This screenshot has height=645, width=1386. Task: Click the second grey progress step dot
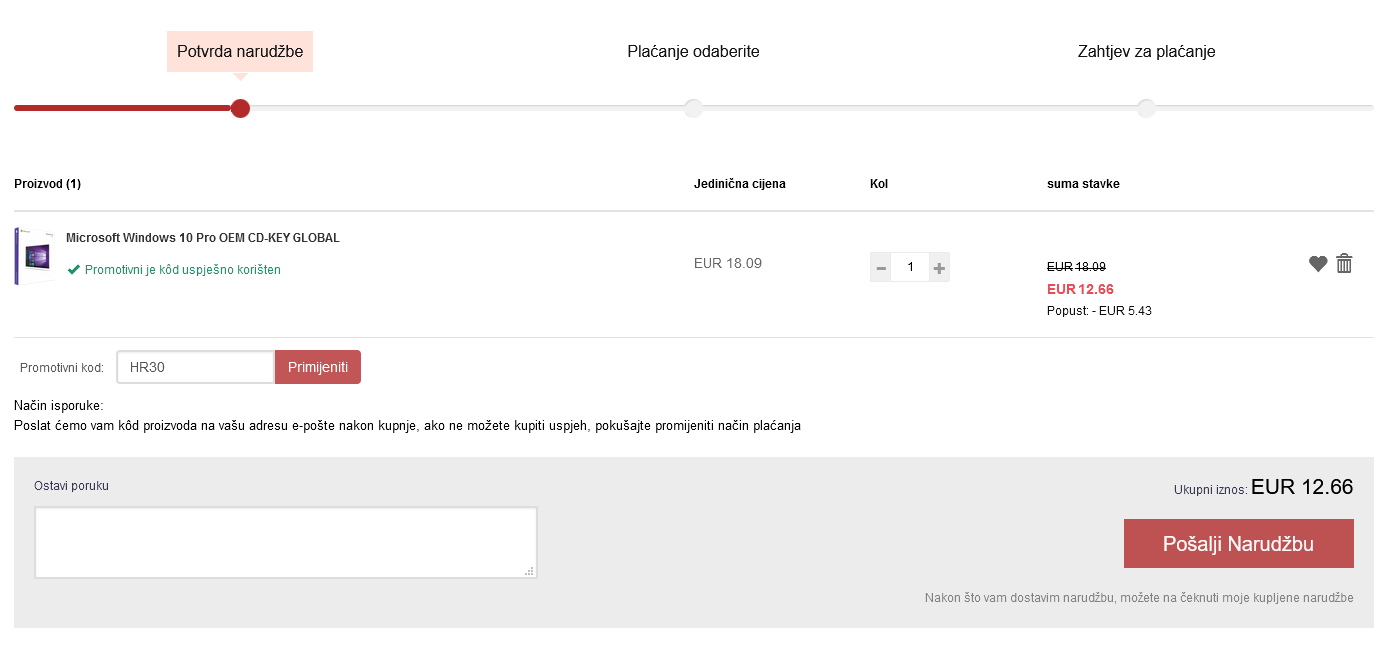[x=693, y=108]
